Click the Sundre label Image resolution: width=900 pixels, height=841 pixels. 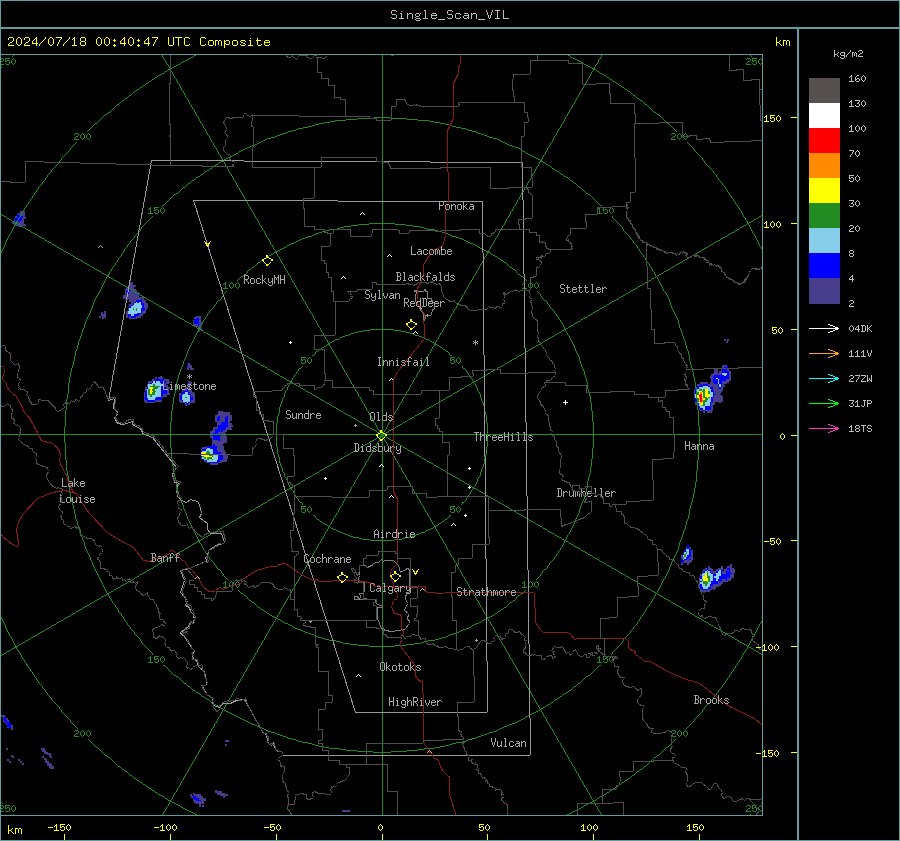click(x=303, y=414)
